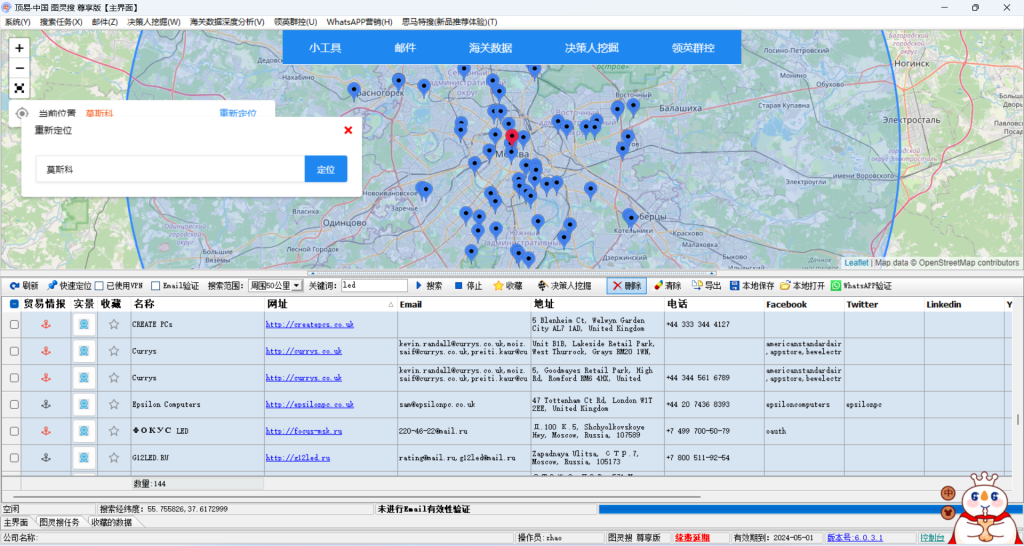1024x546 pixels.
Task: Toggle map fullscreen view
Action: (19, 88)
